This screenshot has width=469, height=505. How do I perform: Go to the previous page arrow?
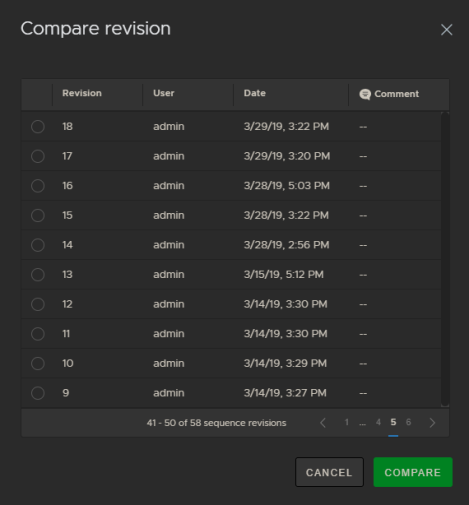(x=323, y=423)
